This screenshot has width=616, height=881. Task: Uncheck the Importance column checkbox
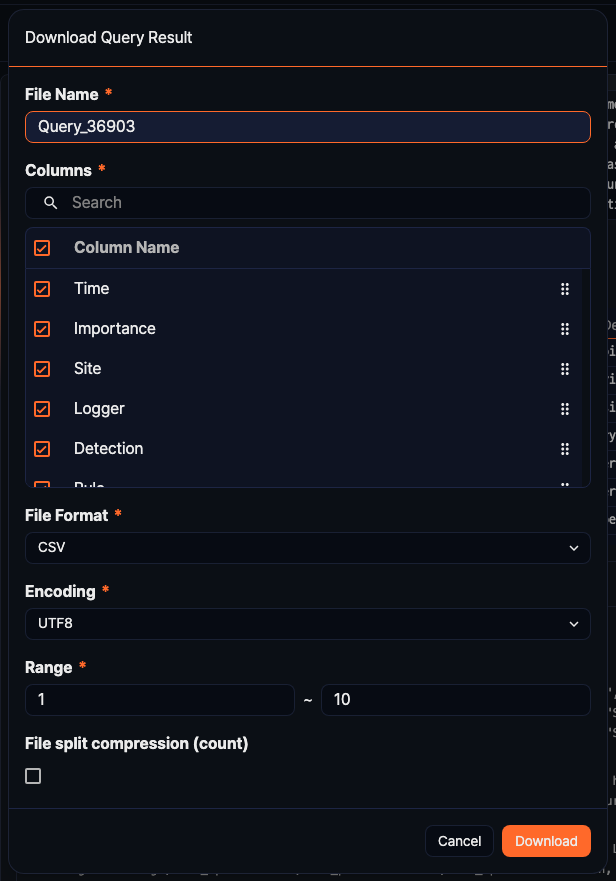42,328
